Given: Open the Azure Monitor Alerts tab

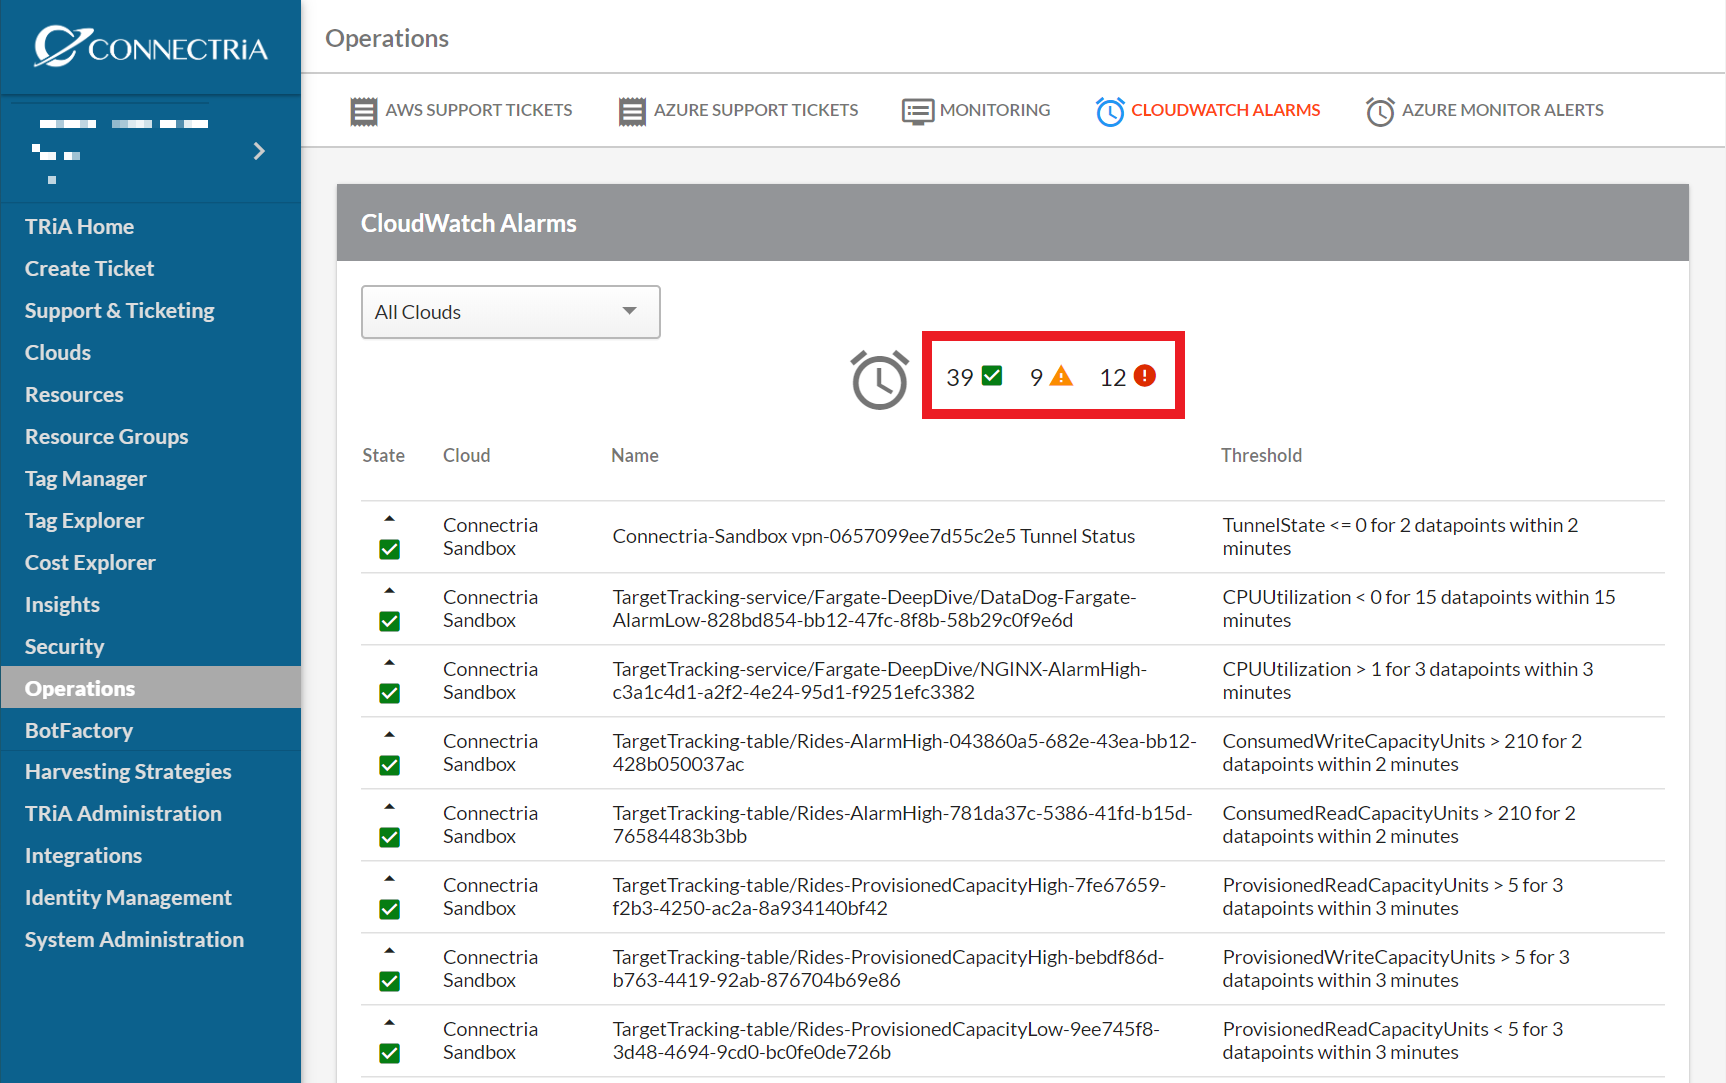Looking at the screenshot, I should (x=1485, y=110).
